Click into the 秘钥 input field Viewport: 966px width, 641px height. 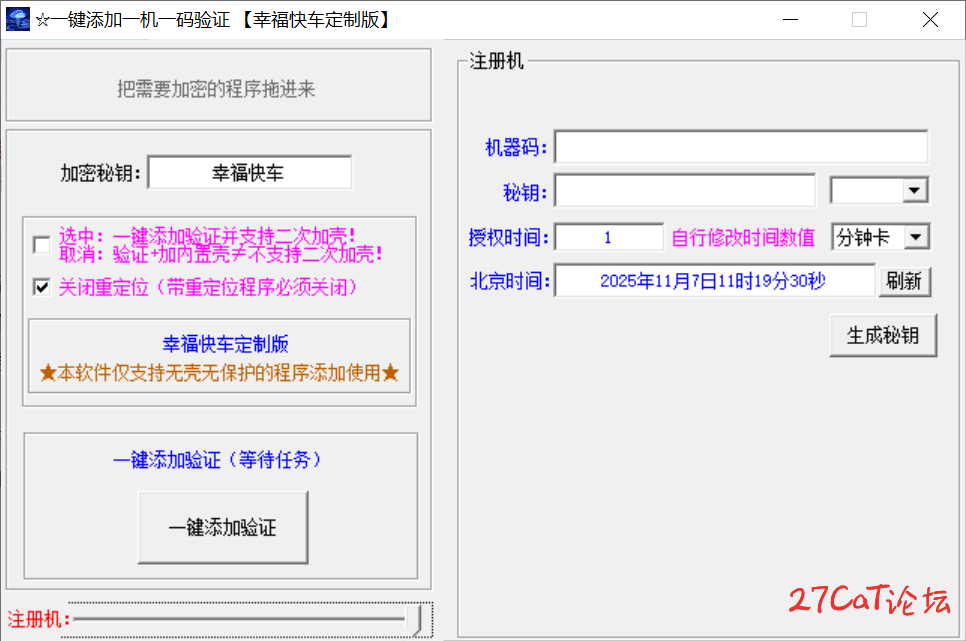tap(684, 190)
